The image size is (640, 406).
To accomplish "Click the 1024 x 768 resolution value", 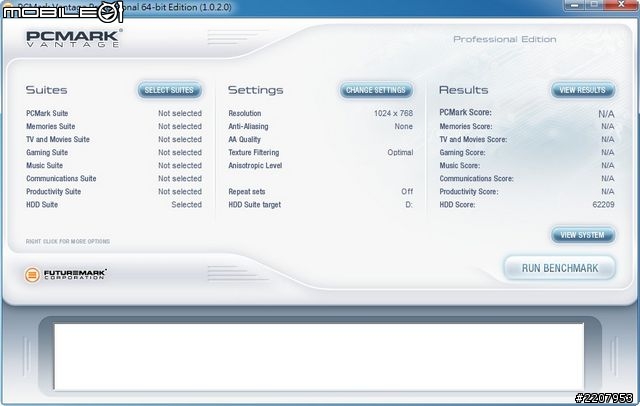I will (x=393, y=113).
